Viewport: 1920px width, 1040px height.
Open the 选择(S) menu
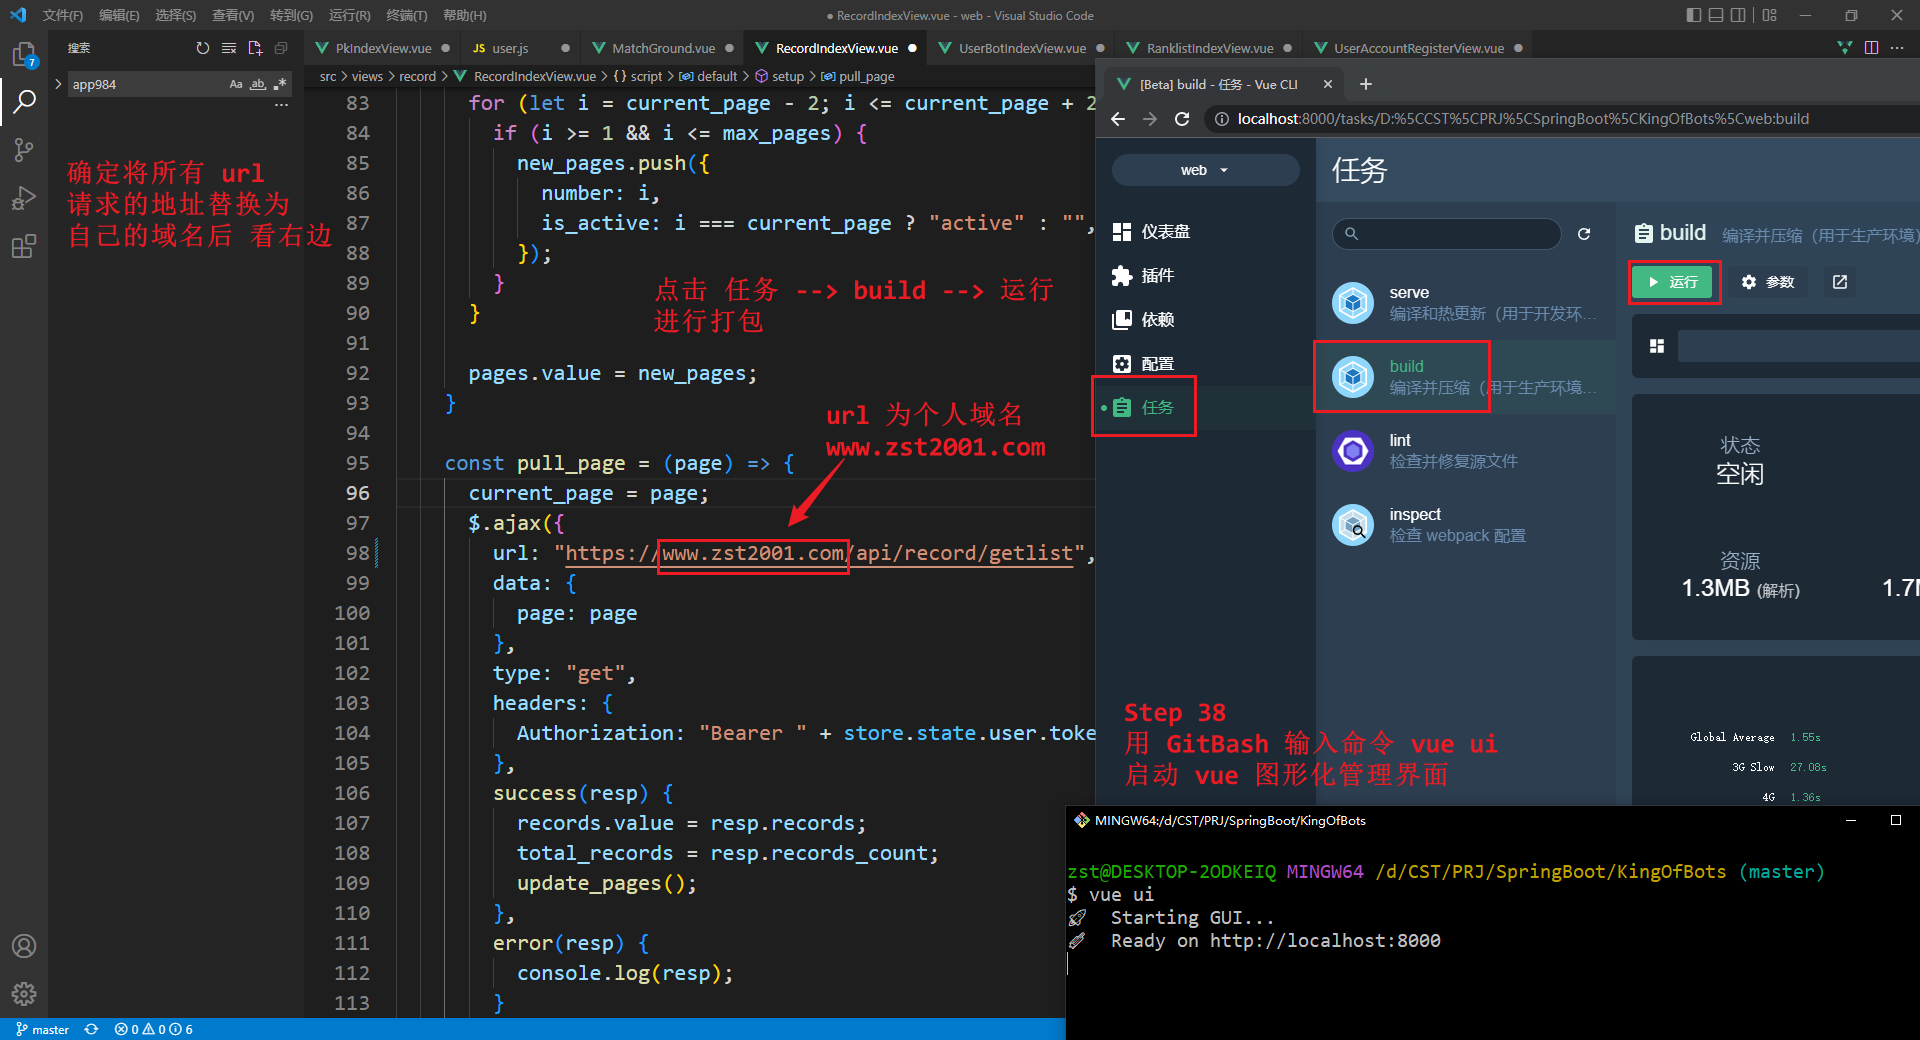tap(176, 15)
